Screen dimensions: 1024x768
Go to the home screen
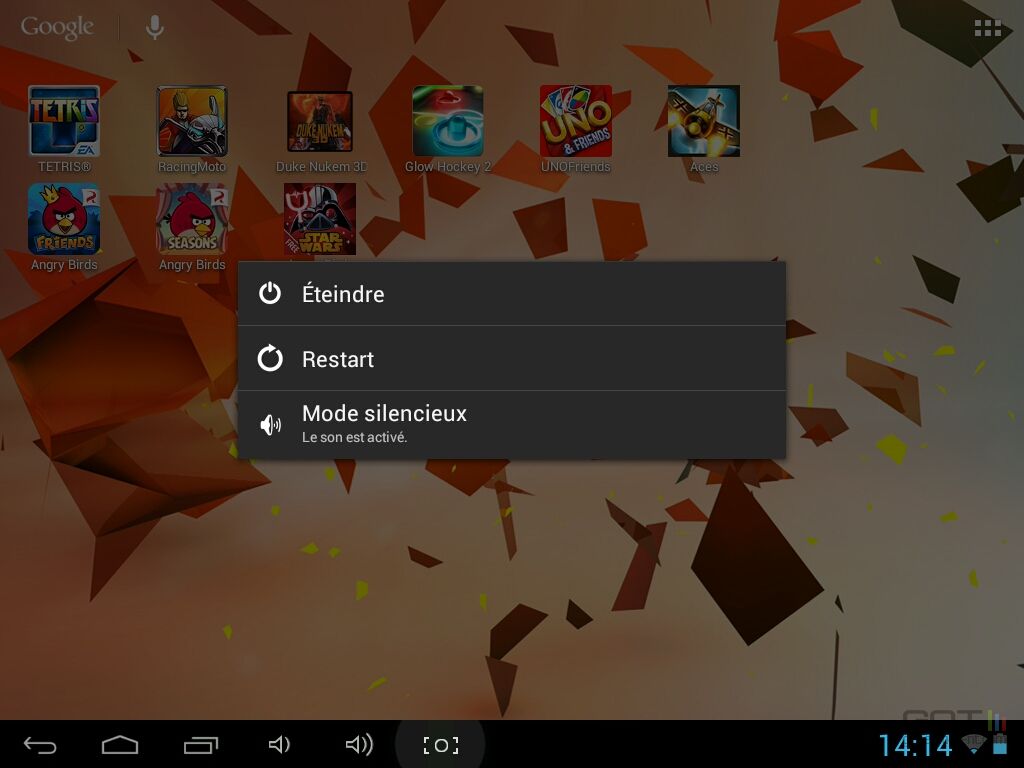tap(120, 745)
